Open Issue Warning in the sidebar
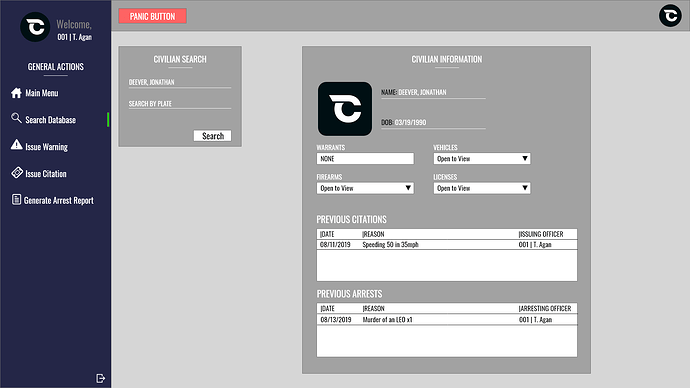This screenshot has width=690, height=388. (x=47, y=147)
